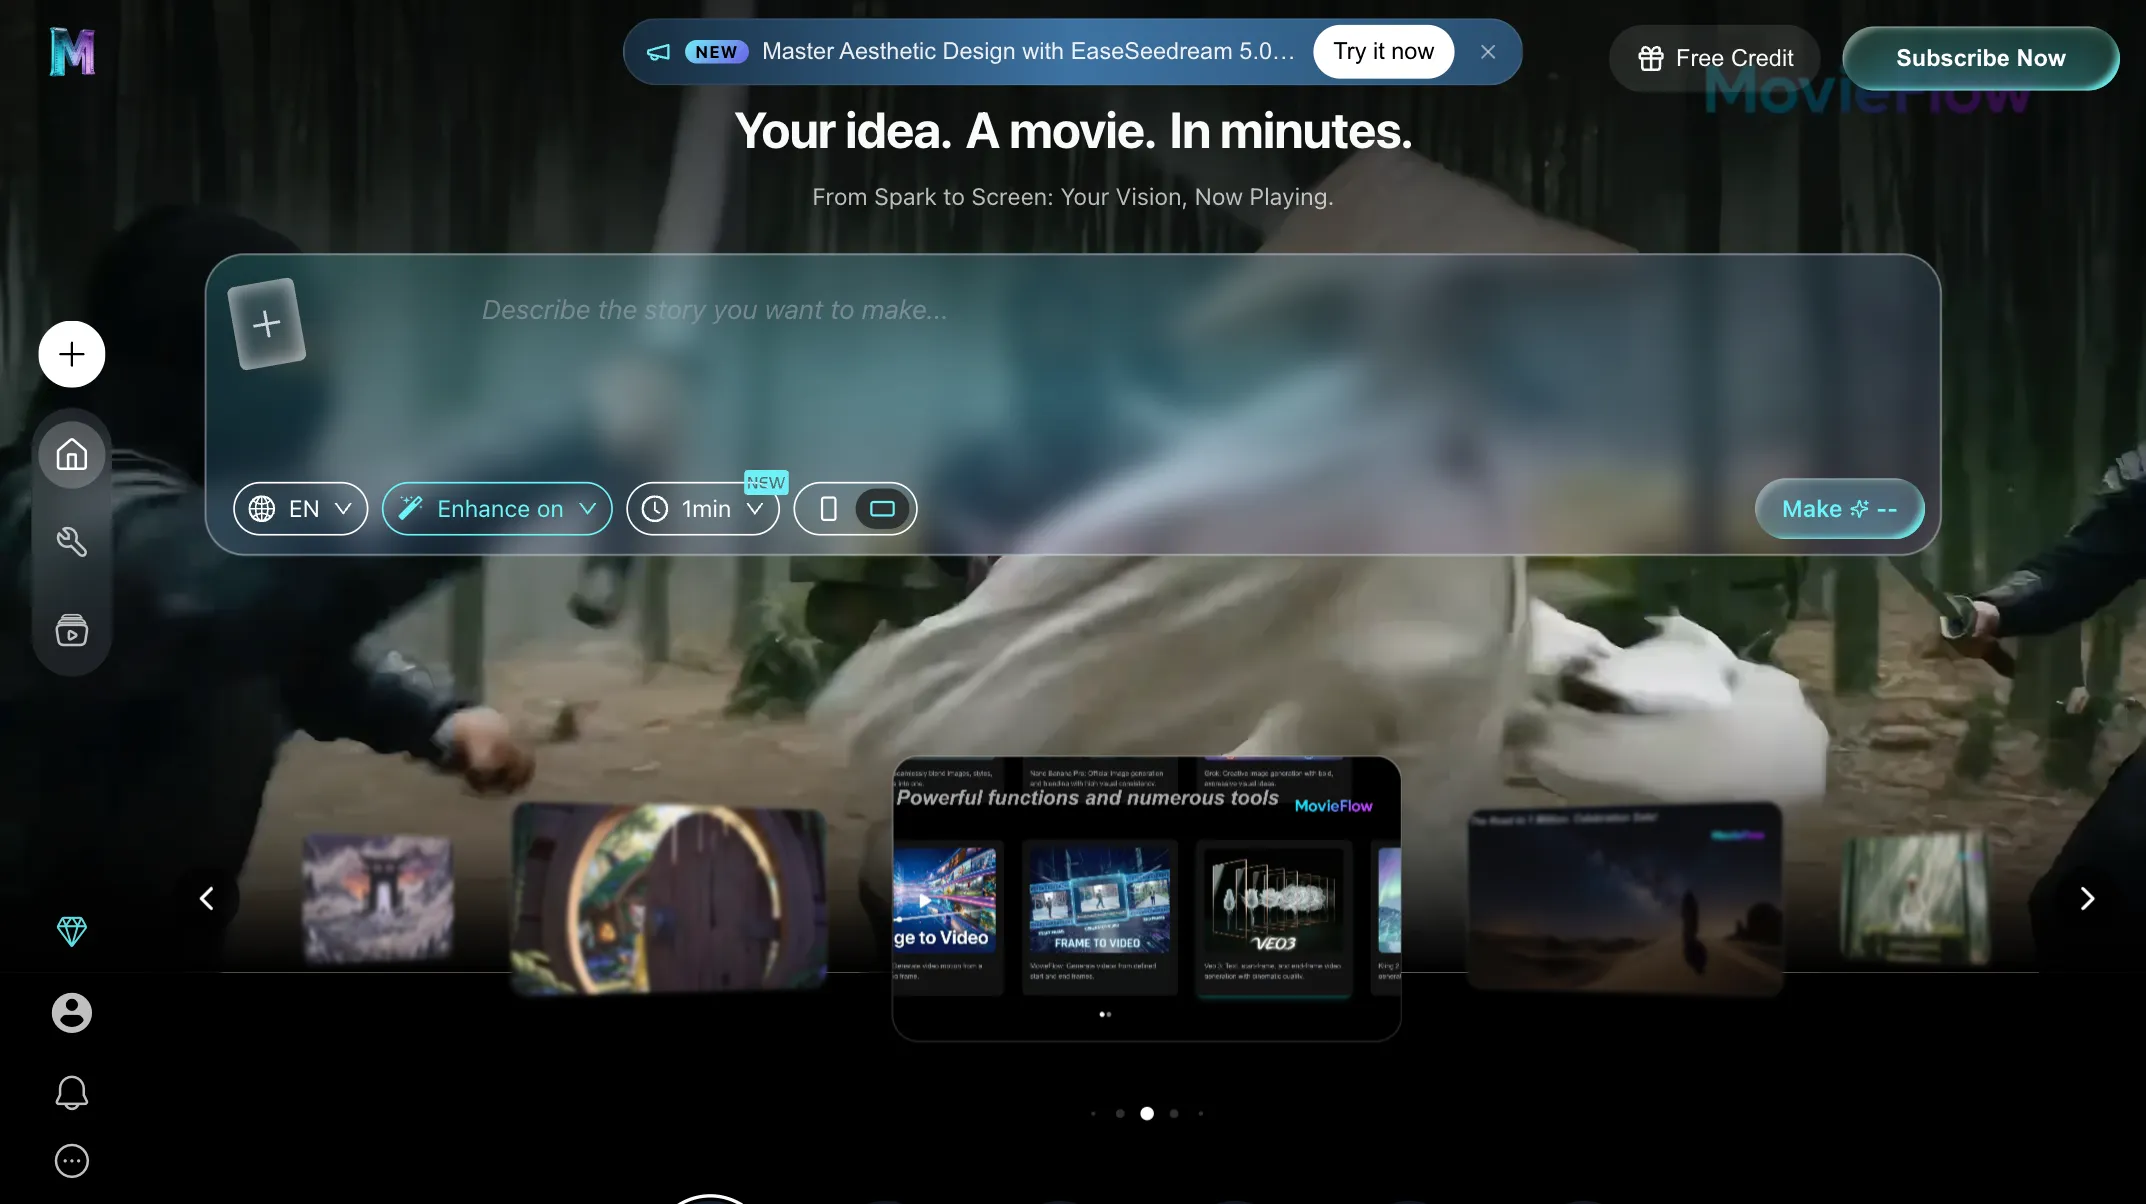Click the ellipsis more options icon
This screenshot has width=2146, height=1204.
click(71, 1160)
